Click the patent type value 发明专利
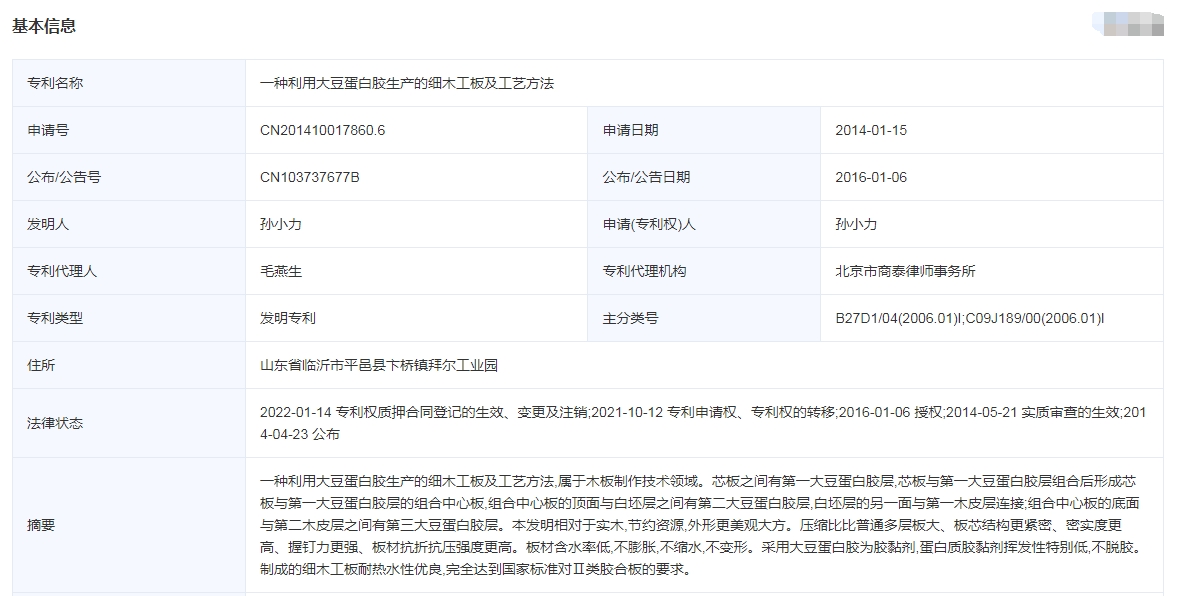 point(287,318)
